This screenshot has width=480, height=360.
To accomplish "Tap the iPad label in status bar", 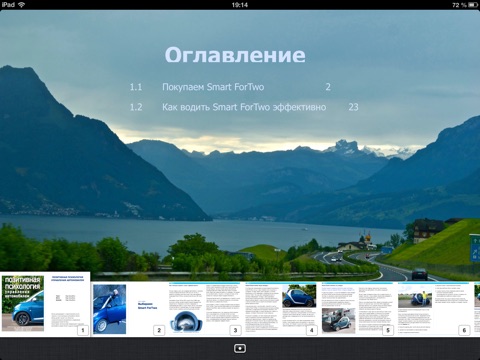I will tap(8, 5).
